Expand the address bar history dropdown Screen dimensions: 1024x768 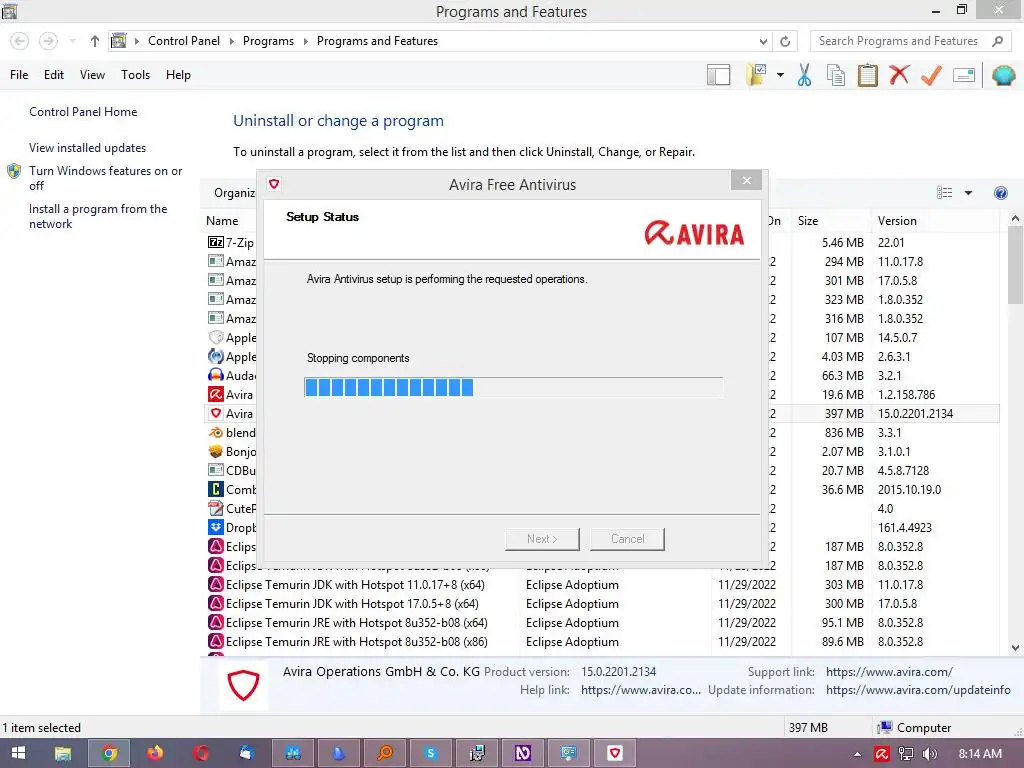(763, 41)
